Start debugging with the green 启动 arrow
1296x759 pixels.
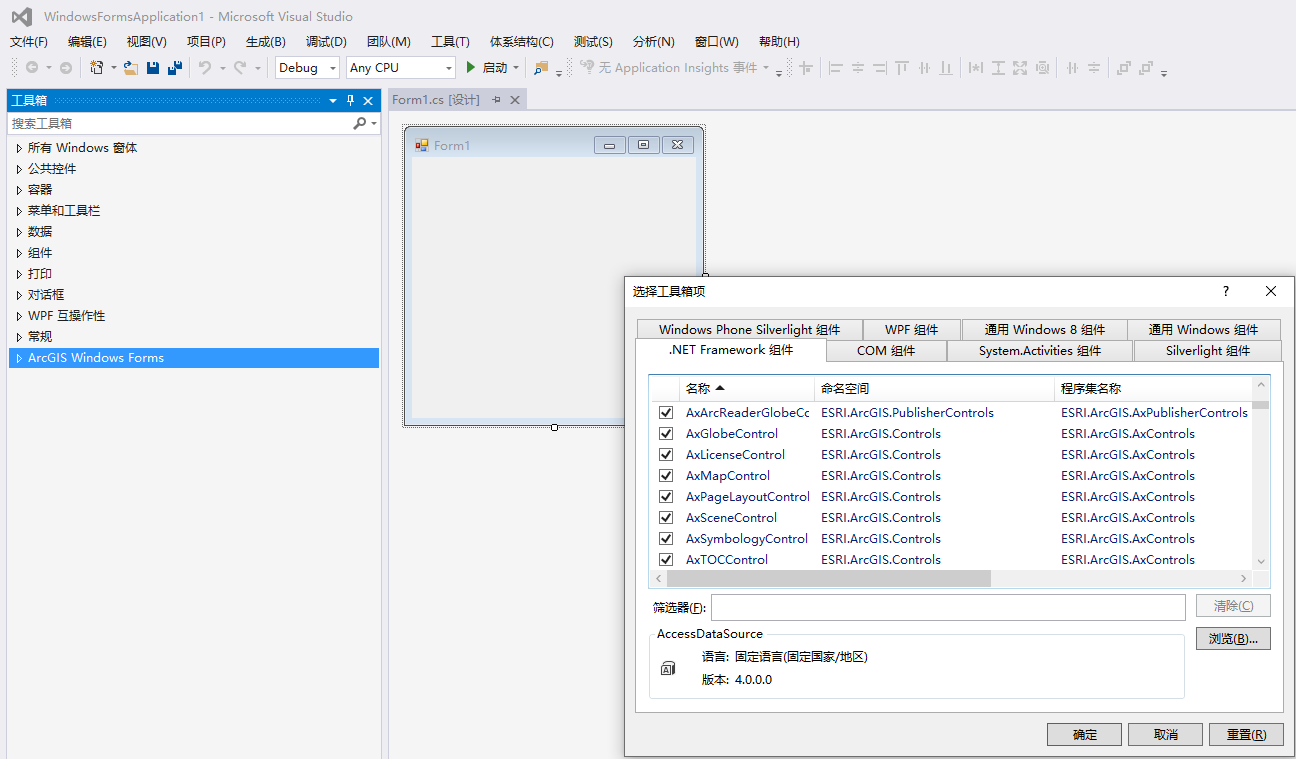tap(470, 67)
